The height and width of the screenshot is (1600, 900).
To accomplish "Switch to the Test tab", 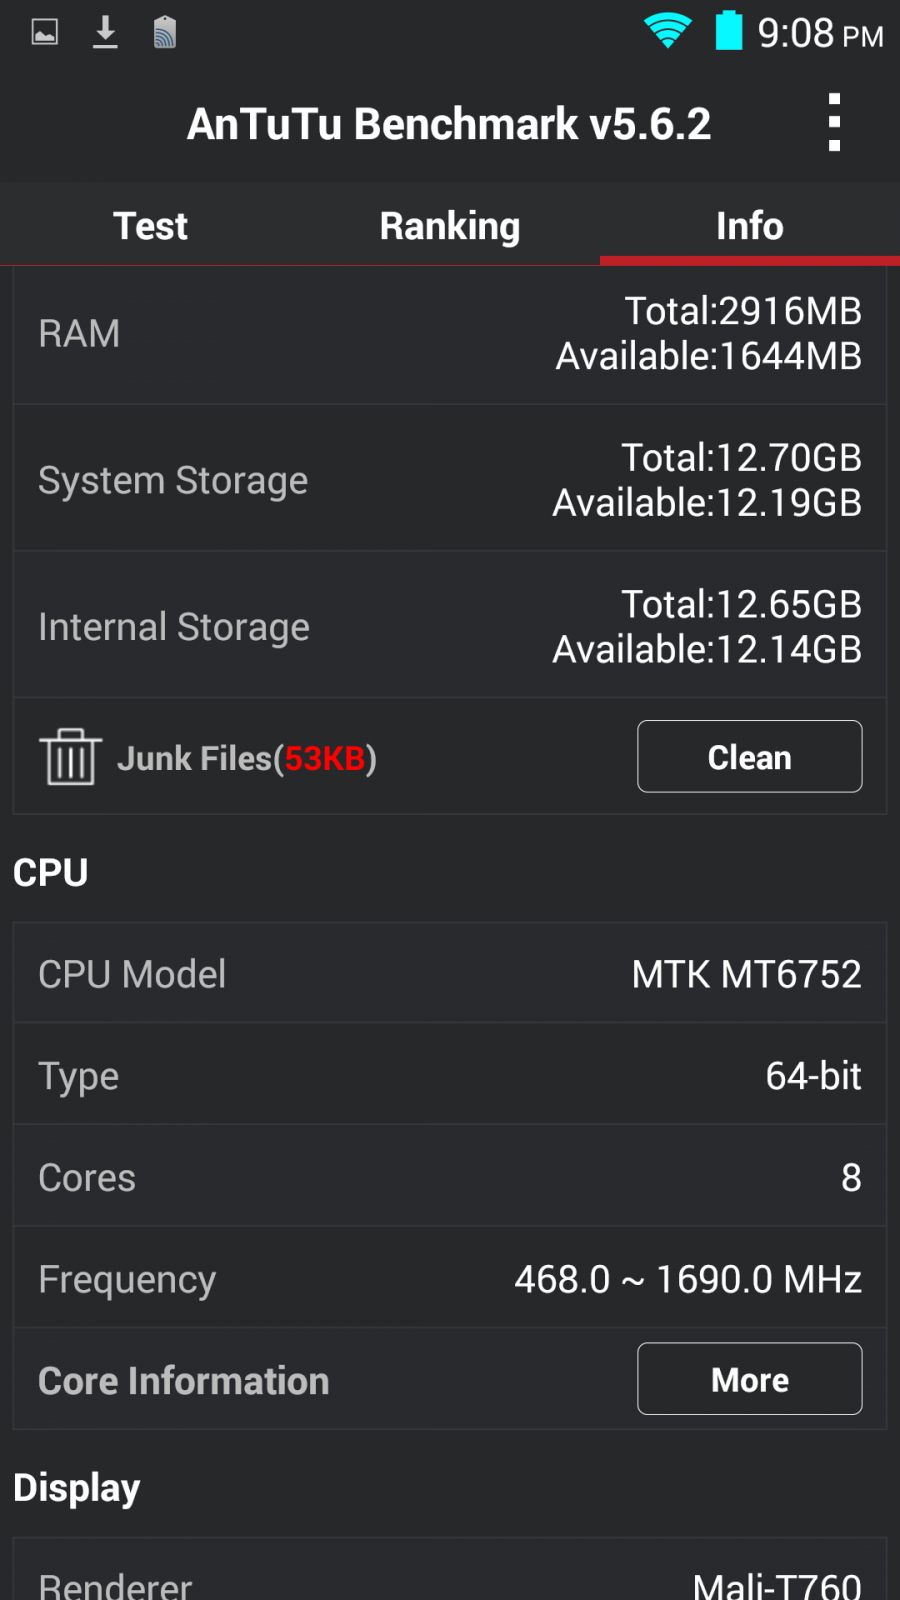I will pos(150,225).
